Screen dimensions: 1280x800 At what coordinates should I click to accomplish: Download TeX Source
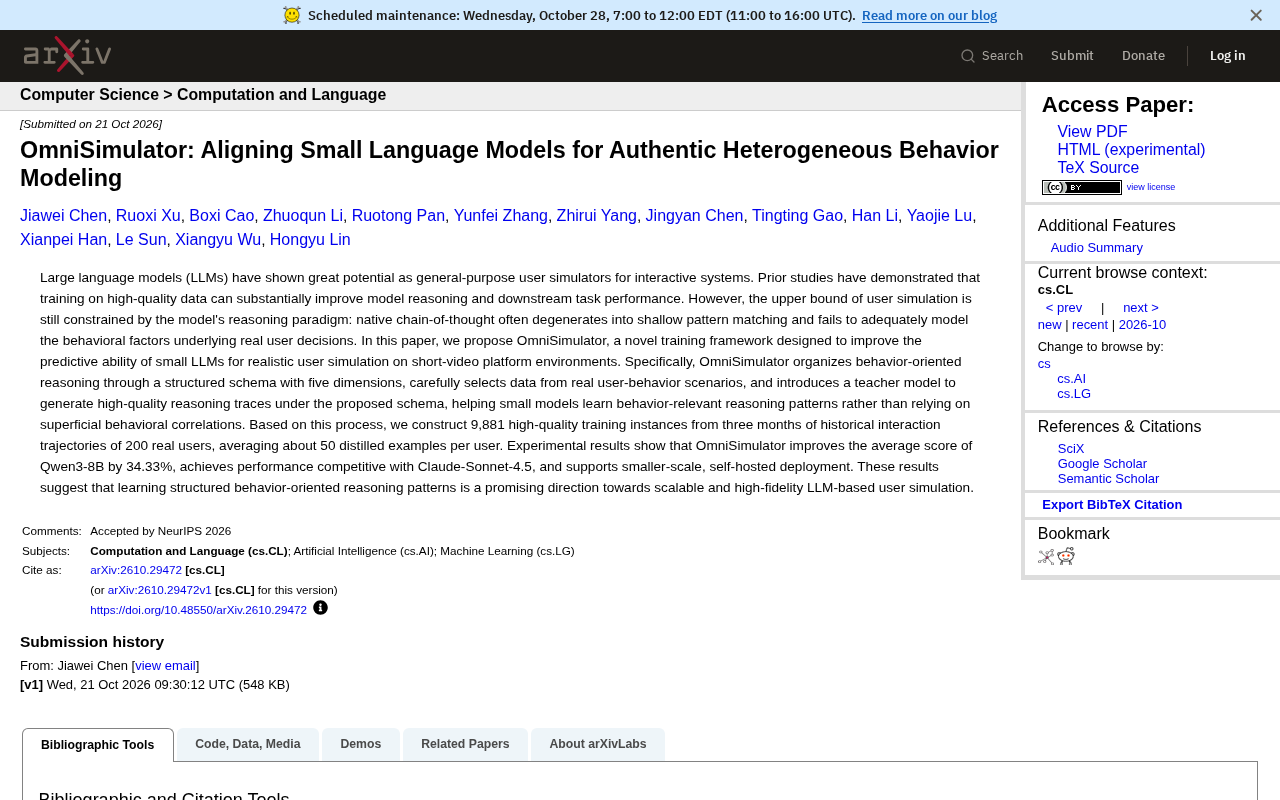pyautogui.click(x=1098, y=168)
